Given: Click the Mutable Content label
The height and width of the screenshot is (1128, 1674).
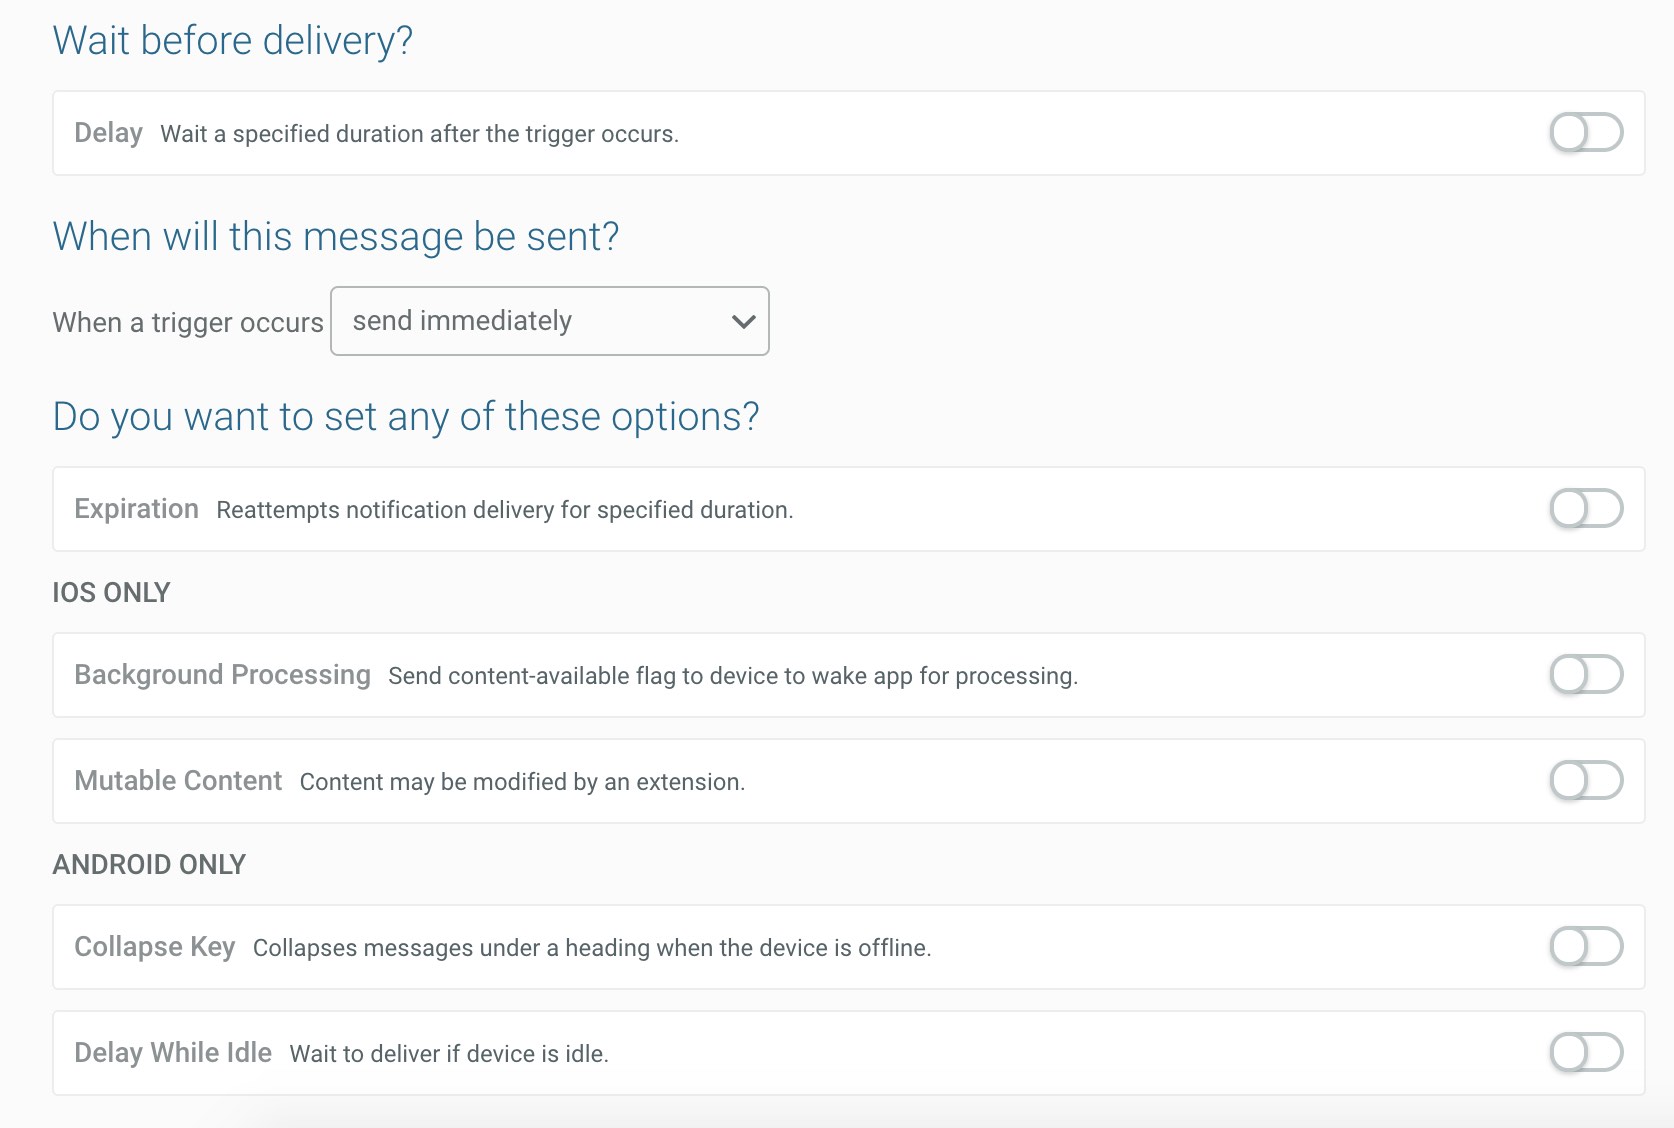Looking at the screenshot, I should click(x=178, y=781).
